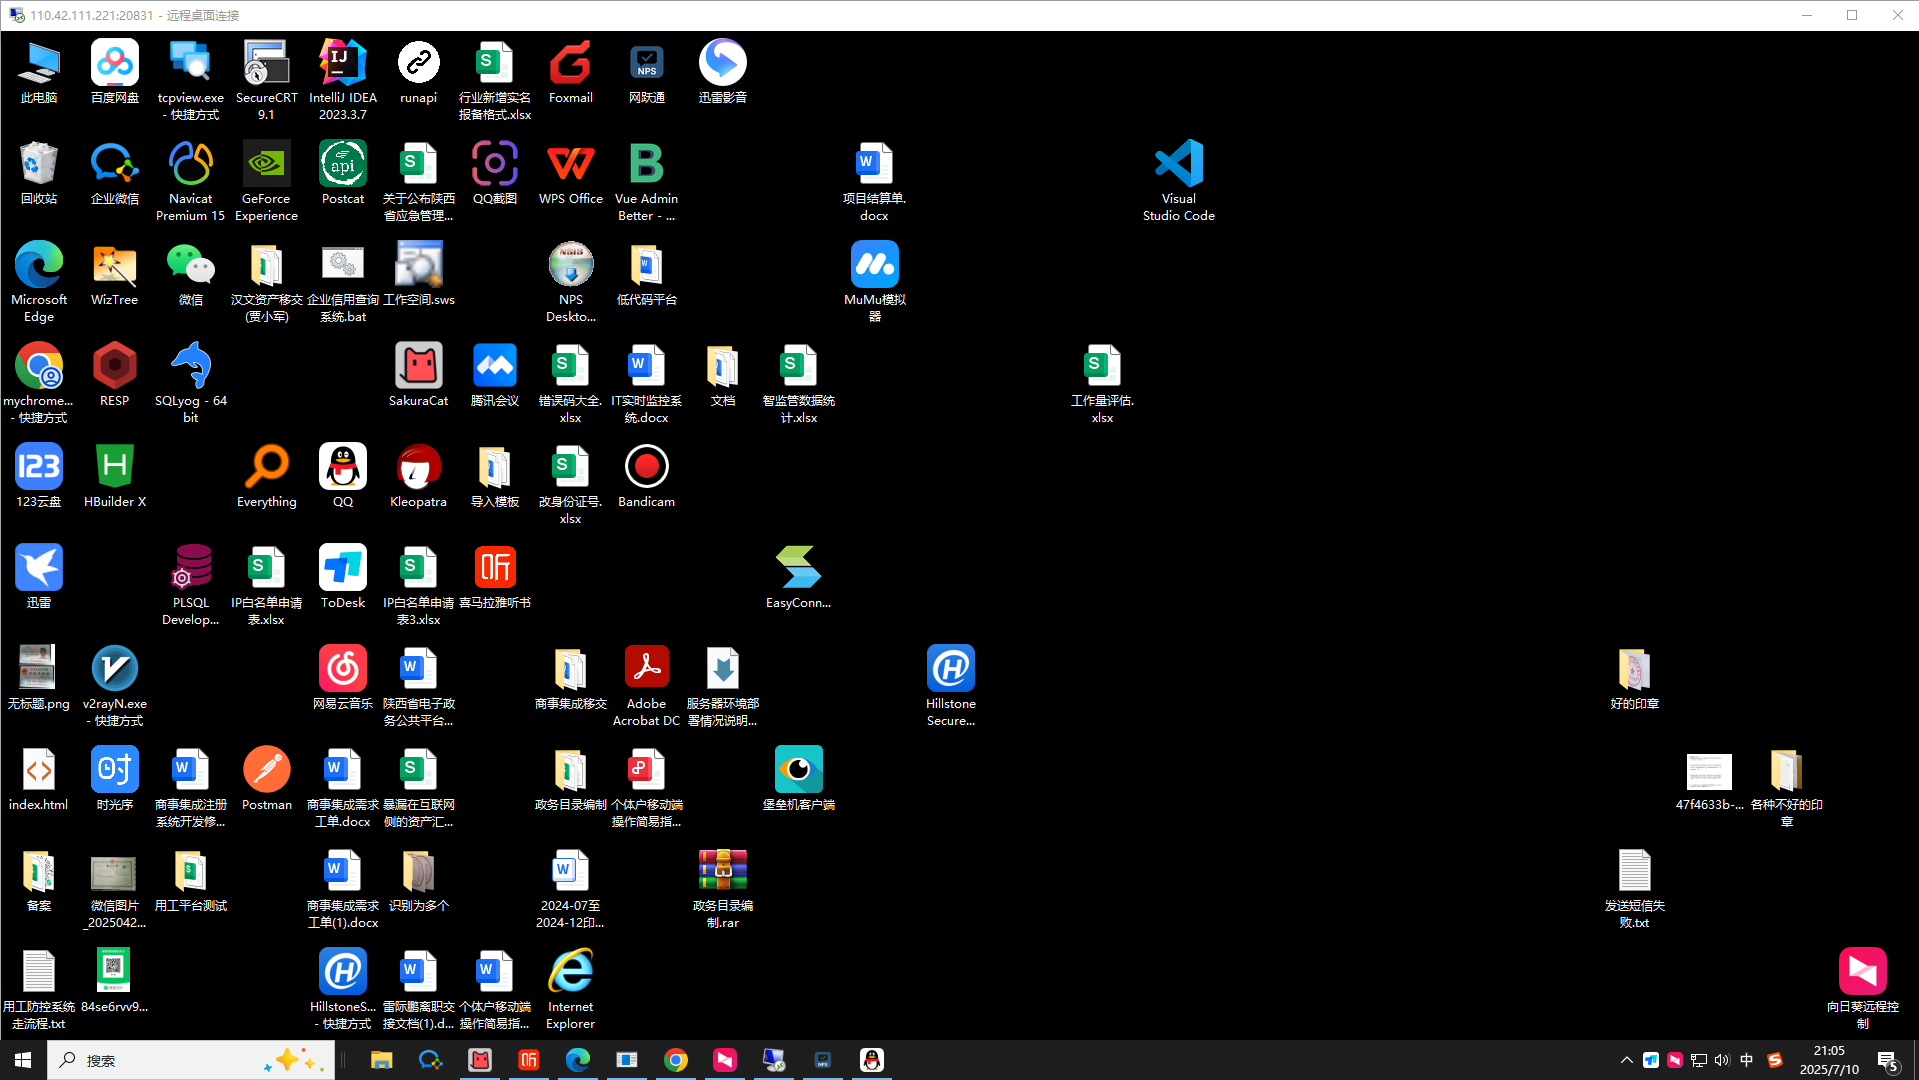This screenshot has height=1080, width=1919.
Task: Open the RESP desktop icon
Action: [115, 375]
